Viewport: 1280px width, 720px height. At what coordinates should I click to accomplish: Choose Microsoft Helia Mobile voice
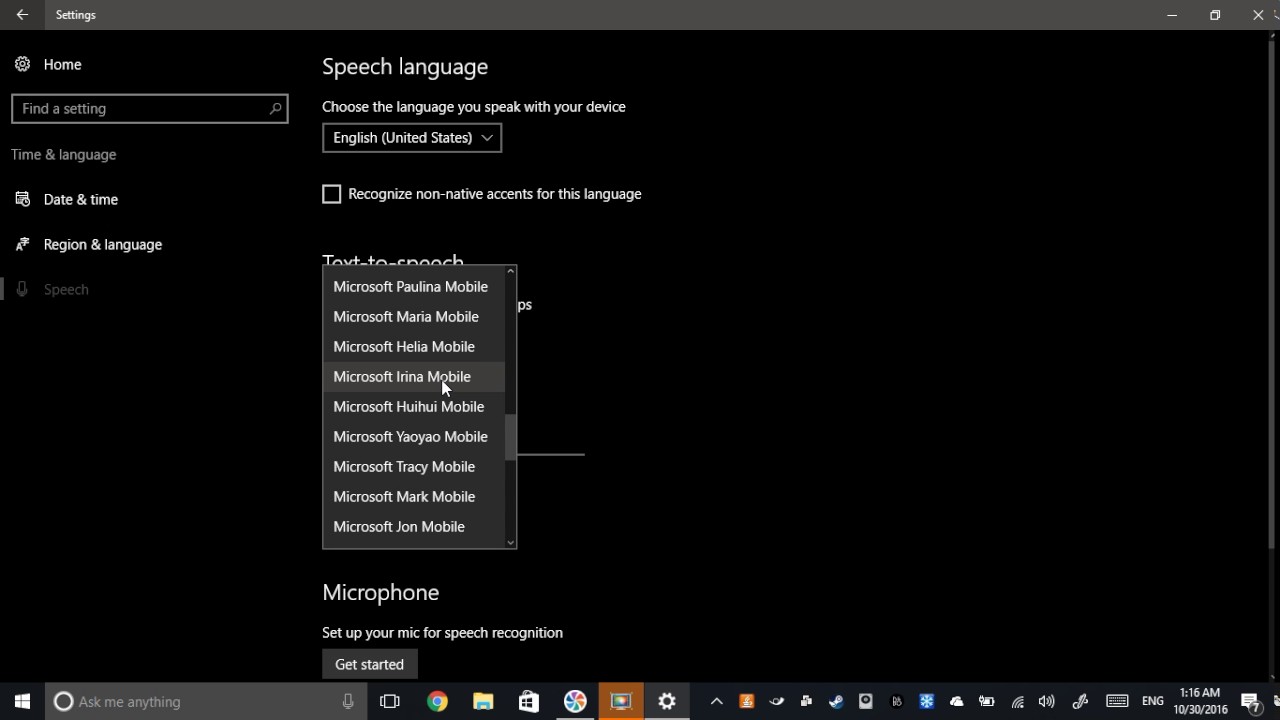coord(414,347)
